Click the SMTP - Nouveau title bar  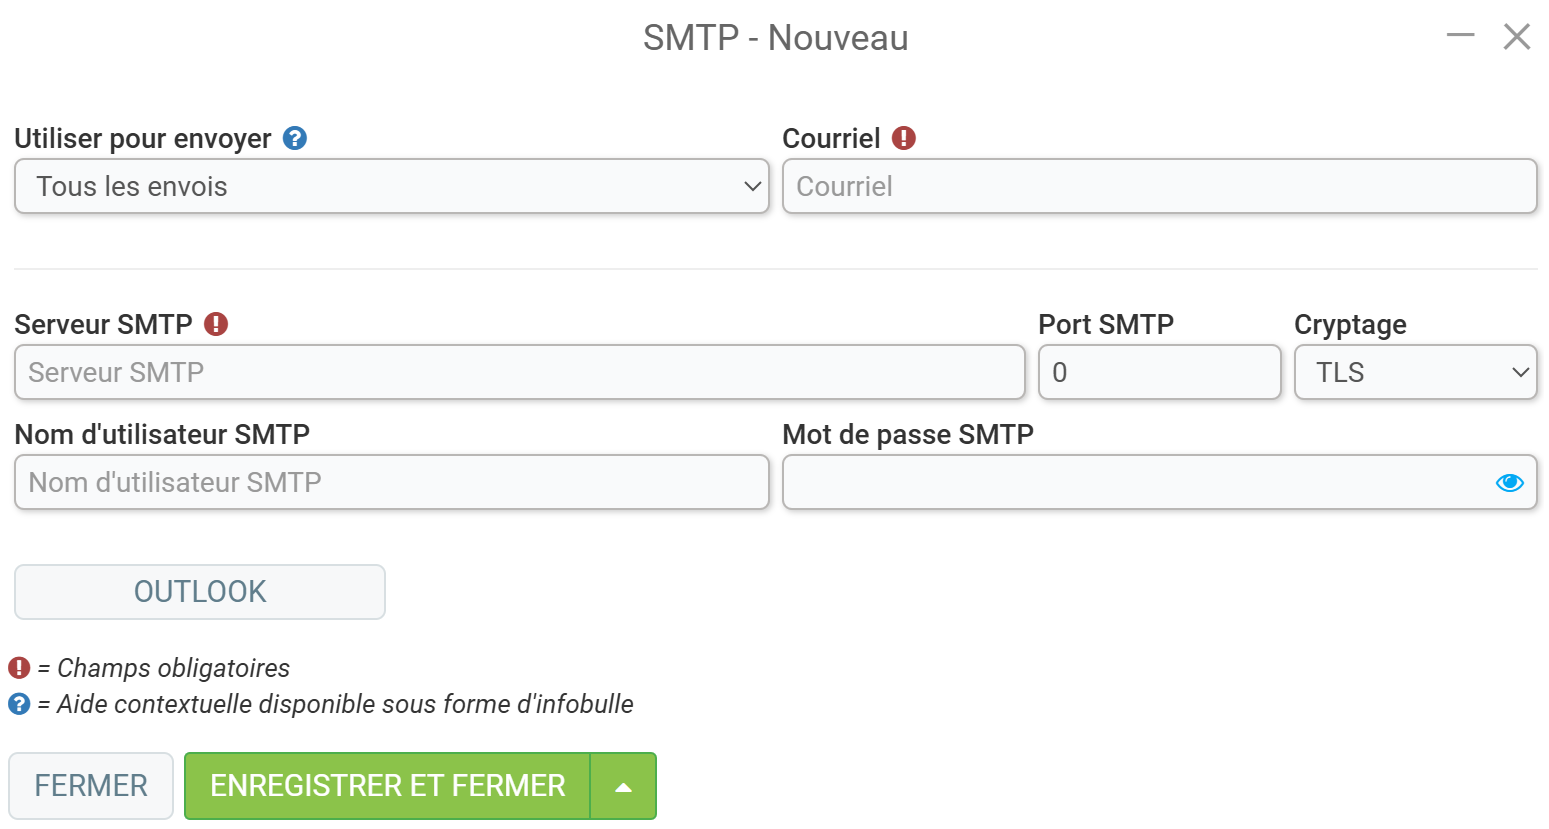pos(775,38)
